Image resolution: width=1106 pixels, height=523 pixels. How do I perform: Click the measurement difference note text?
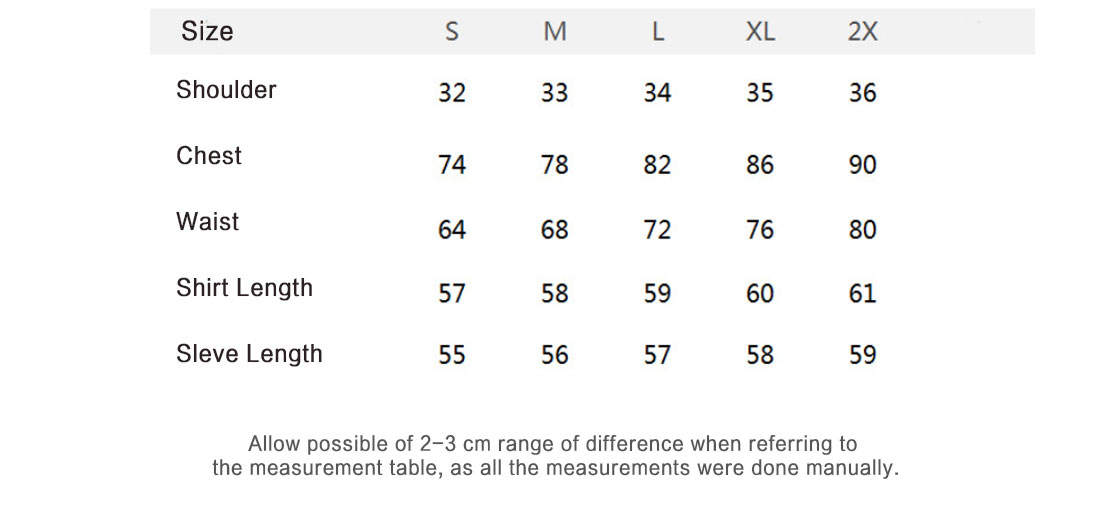[554, 456]
